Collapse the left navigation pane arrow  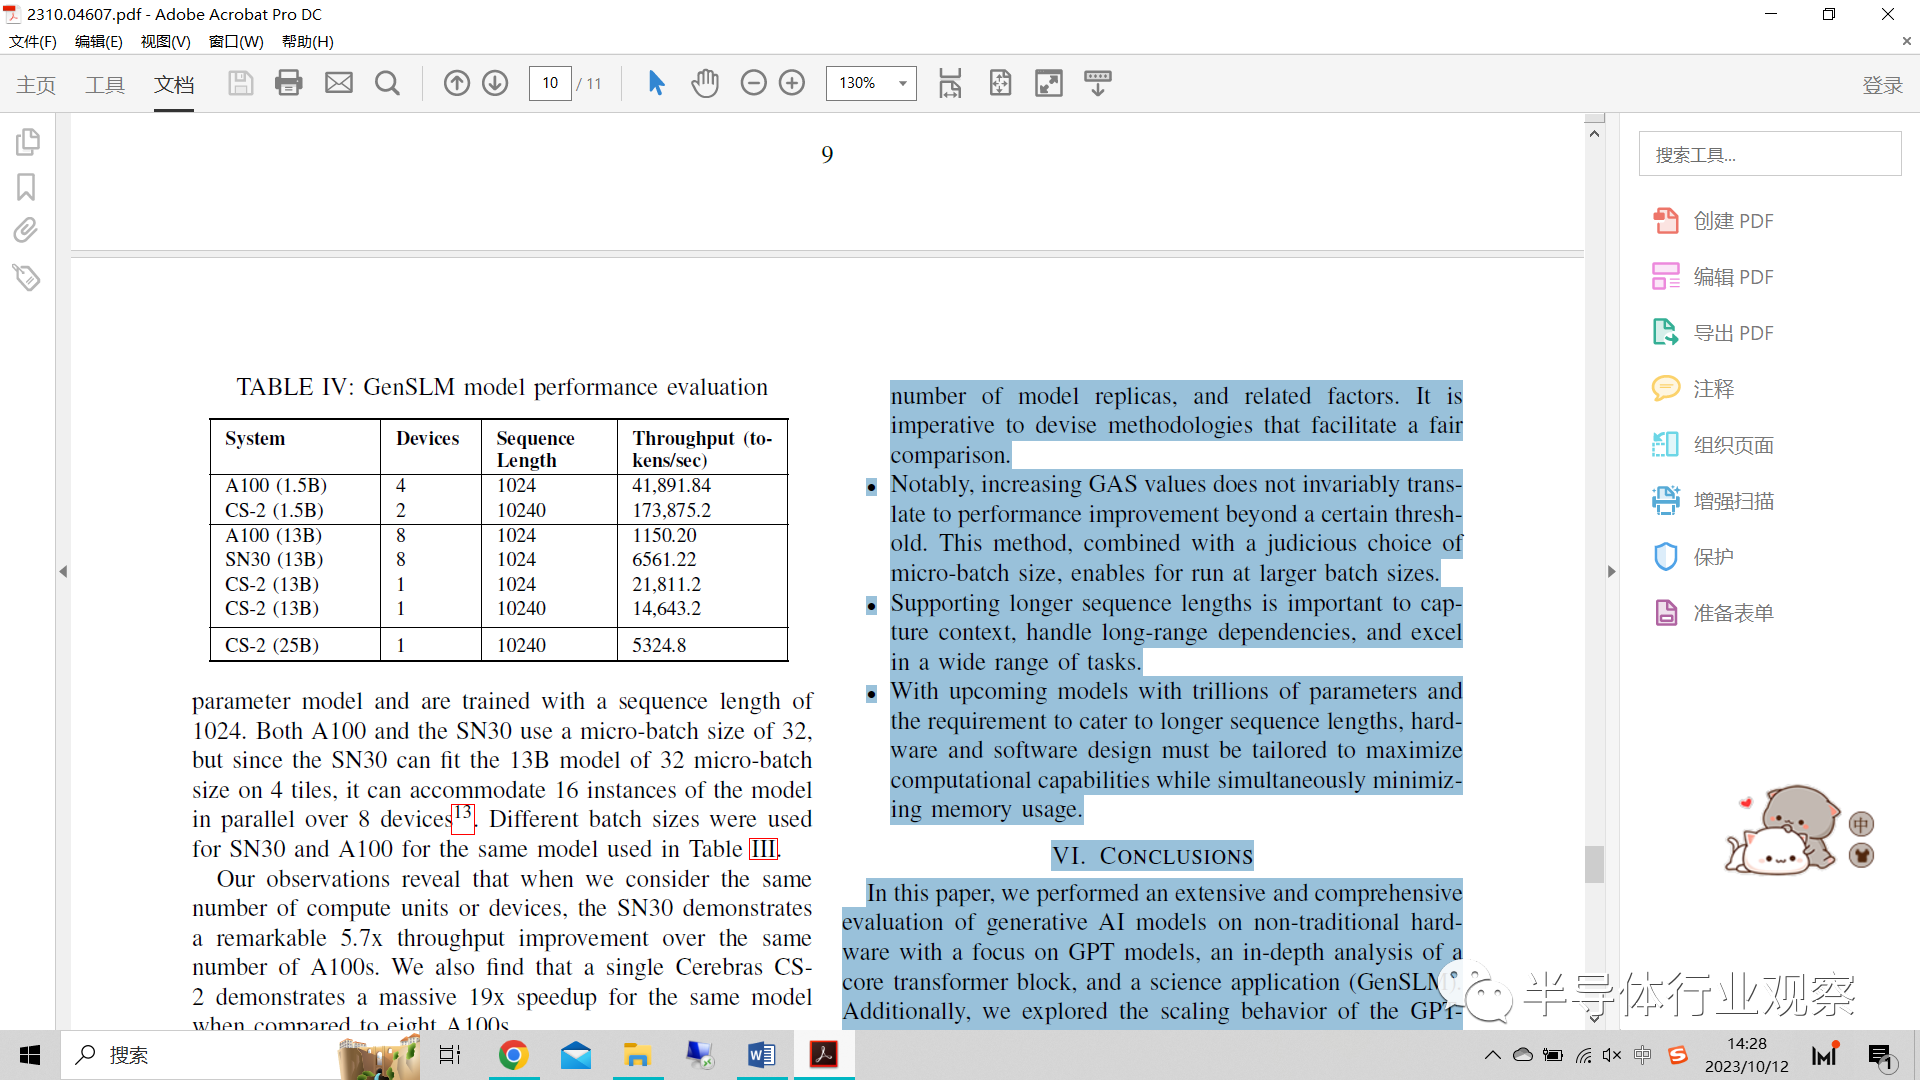[x=63, y=571]
